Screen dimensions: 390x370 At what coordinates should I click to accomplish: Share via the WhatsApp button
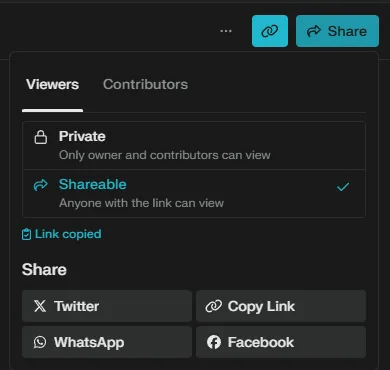pyautogui.click(x=107, y=342)
